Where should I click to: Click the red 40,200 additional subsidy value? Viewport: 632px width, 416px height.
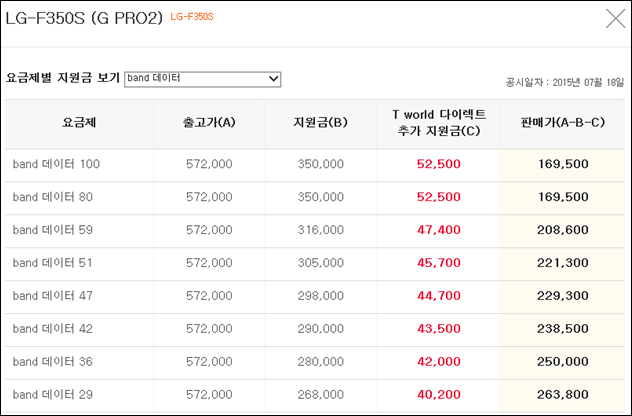(x=439, y=395)
